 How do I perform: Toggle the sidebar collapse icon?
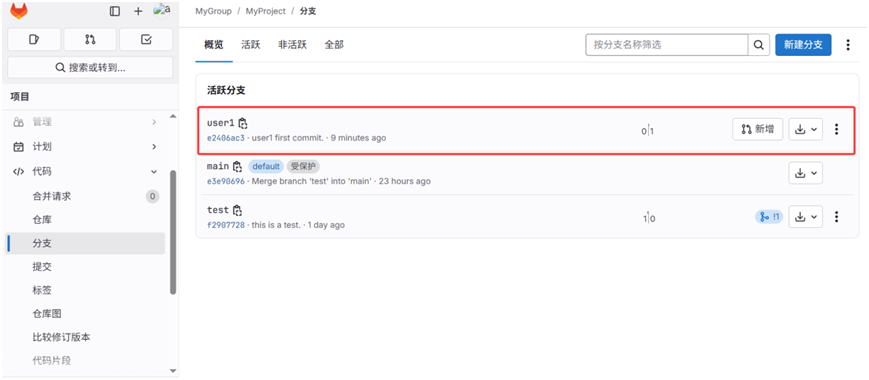[x=115, y=11]
